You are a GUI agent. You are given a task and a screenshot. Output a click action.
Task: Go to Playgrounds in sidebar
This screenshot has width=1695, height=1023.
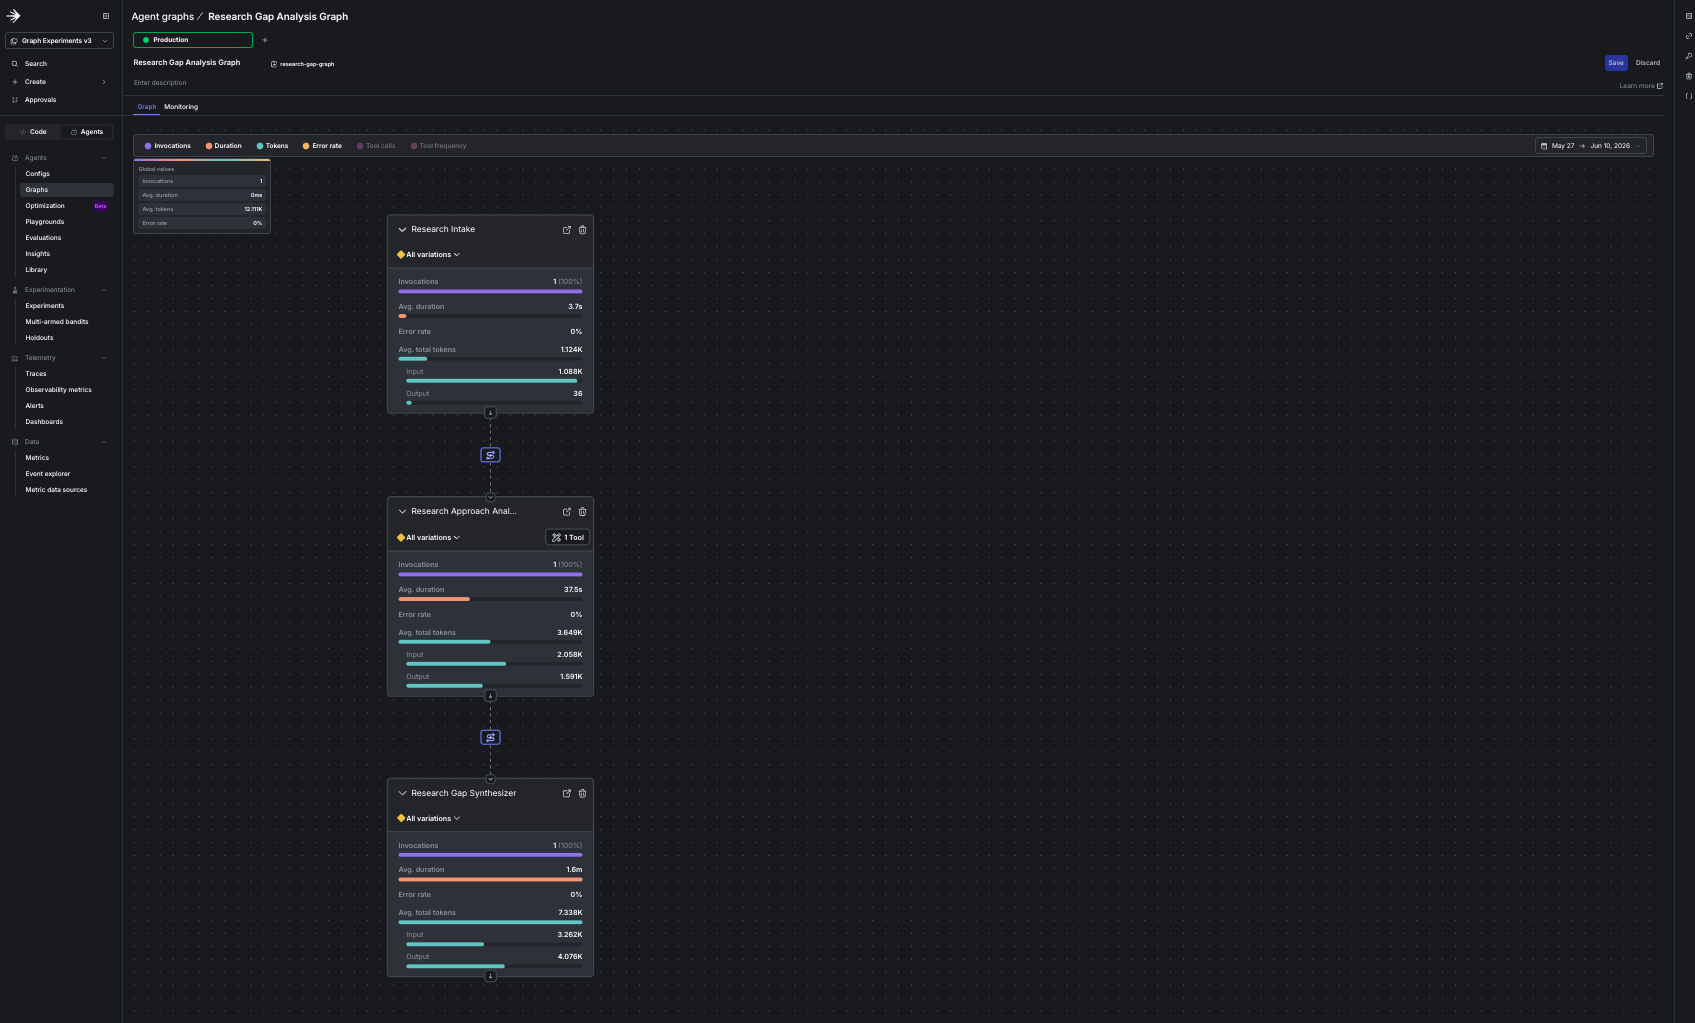point(45,222)
